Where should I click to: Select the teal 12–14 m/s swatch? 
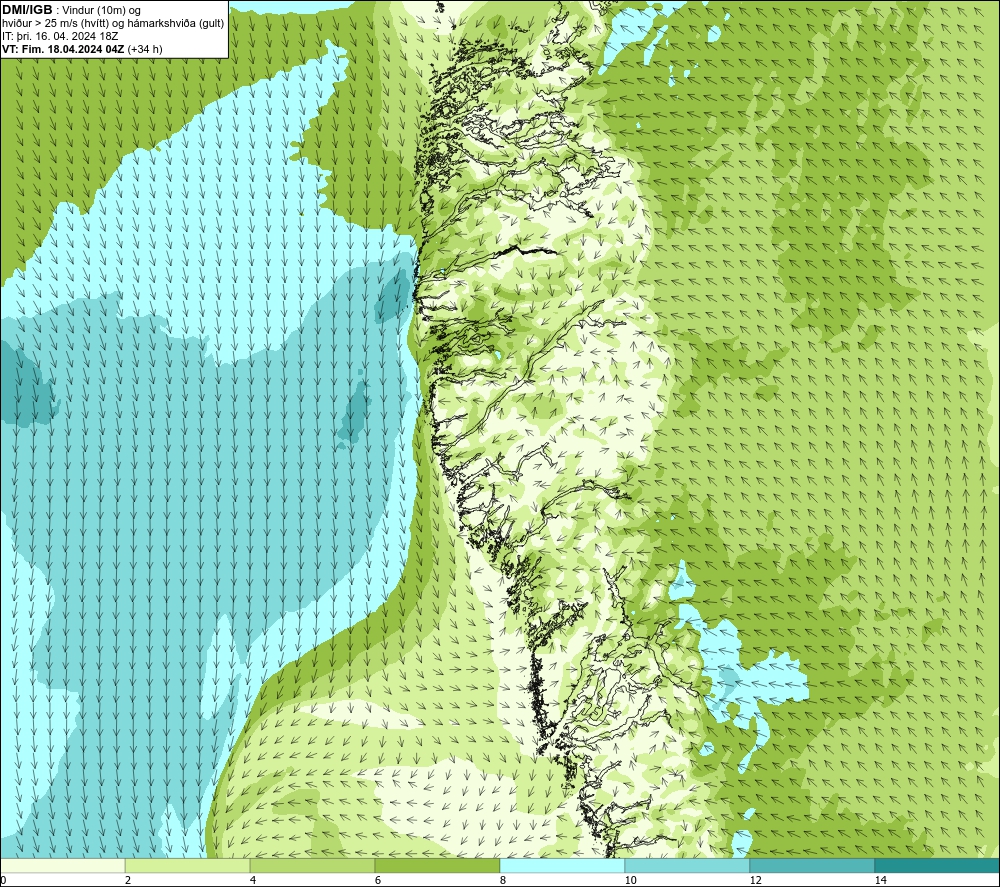click(x=812, y=865)
